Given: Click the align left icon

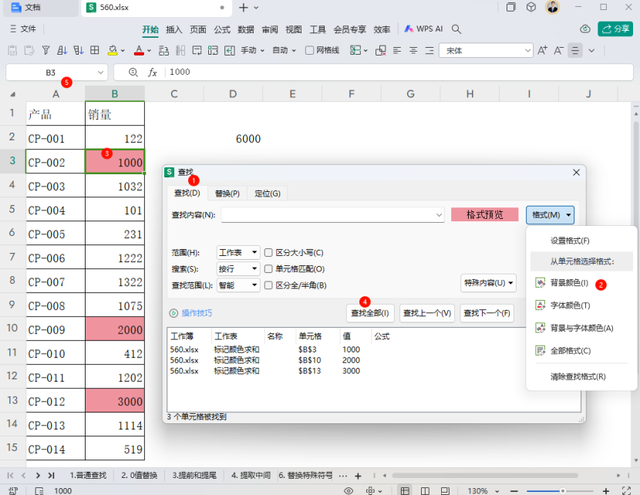Looking at the screenshot, I should [397, 50].
